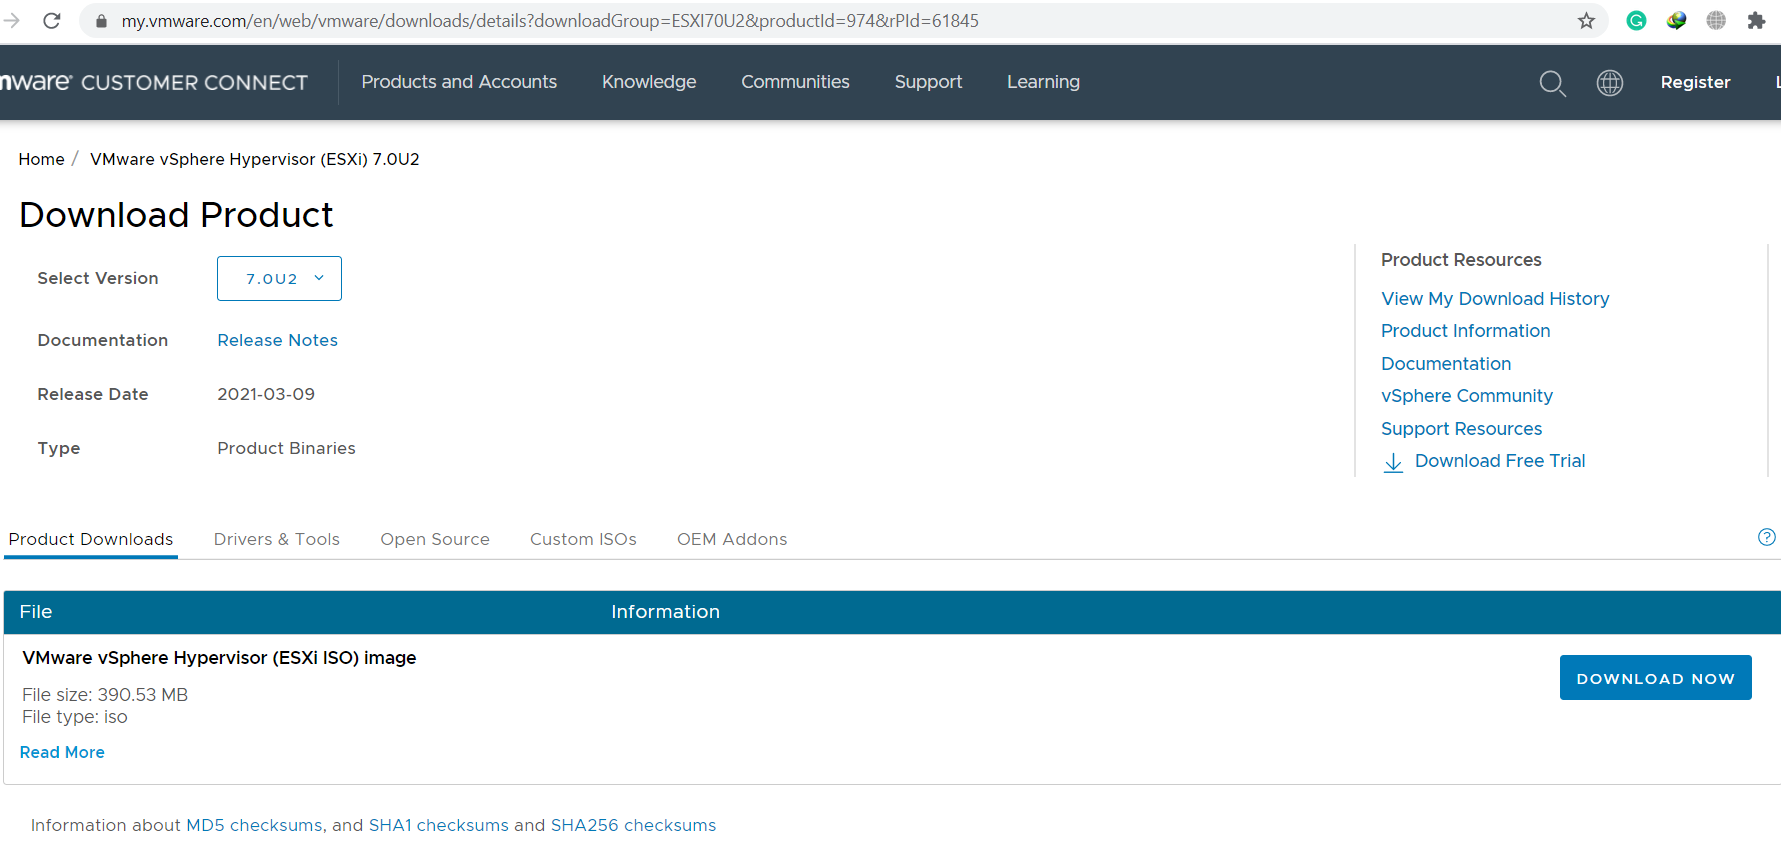
Task: Open the globe language selector icon
Action: pyautogui.click(x=1609, y=83)
